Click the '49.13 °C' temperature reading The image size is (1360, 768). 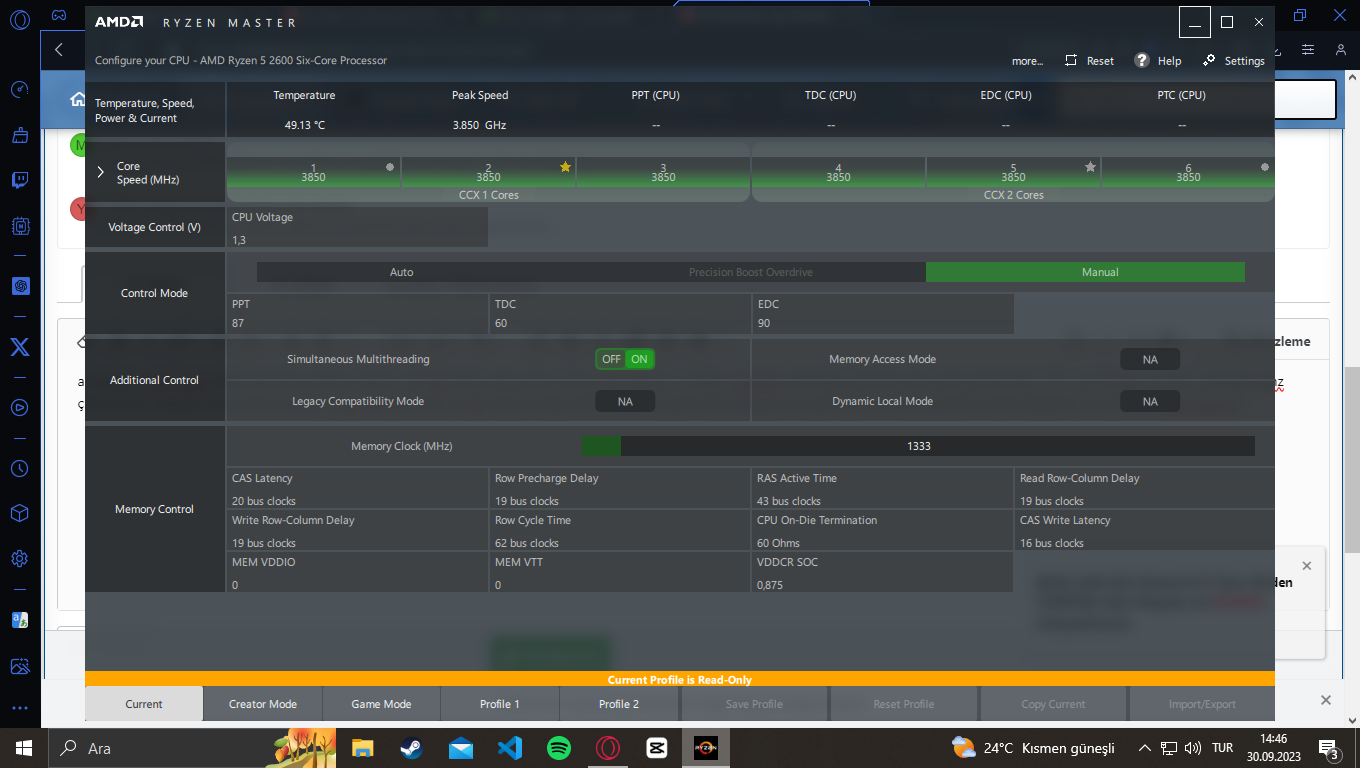point(305,125)
